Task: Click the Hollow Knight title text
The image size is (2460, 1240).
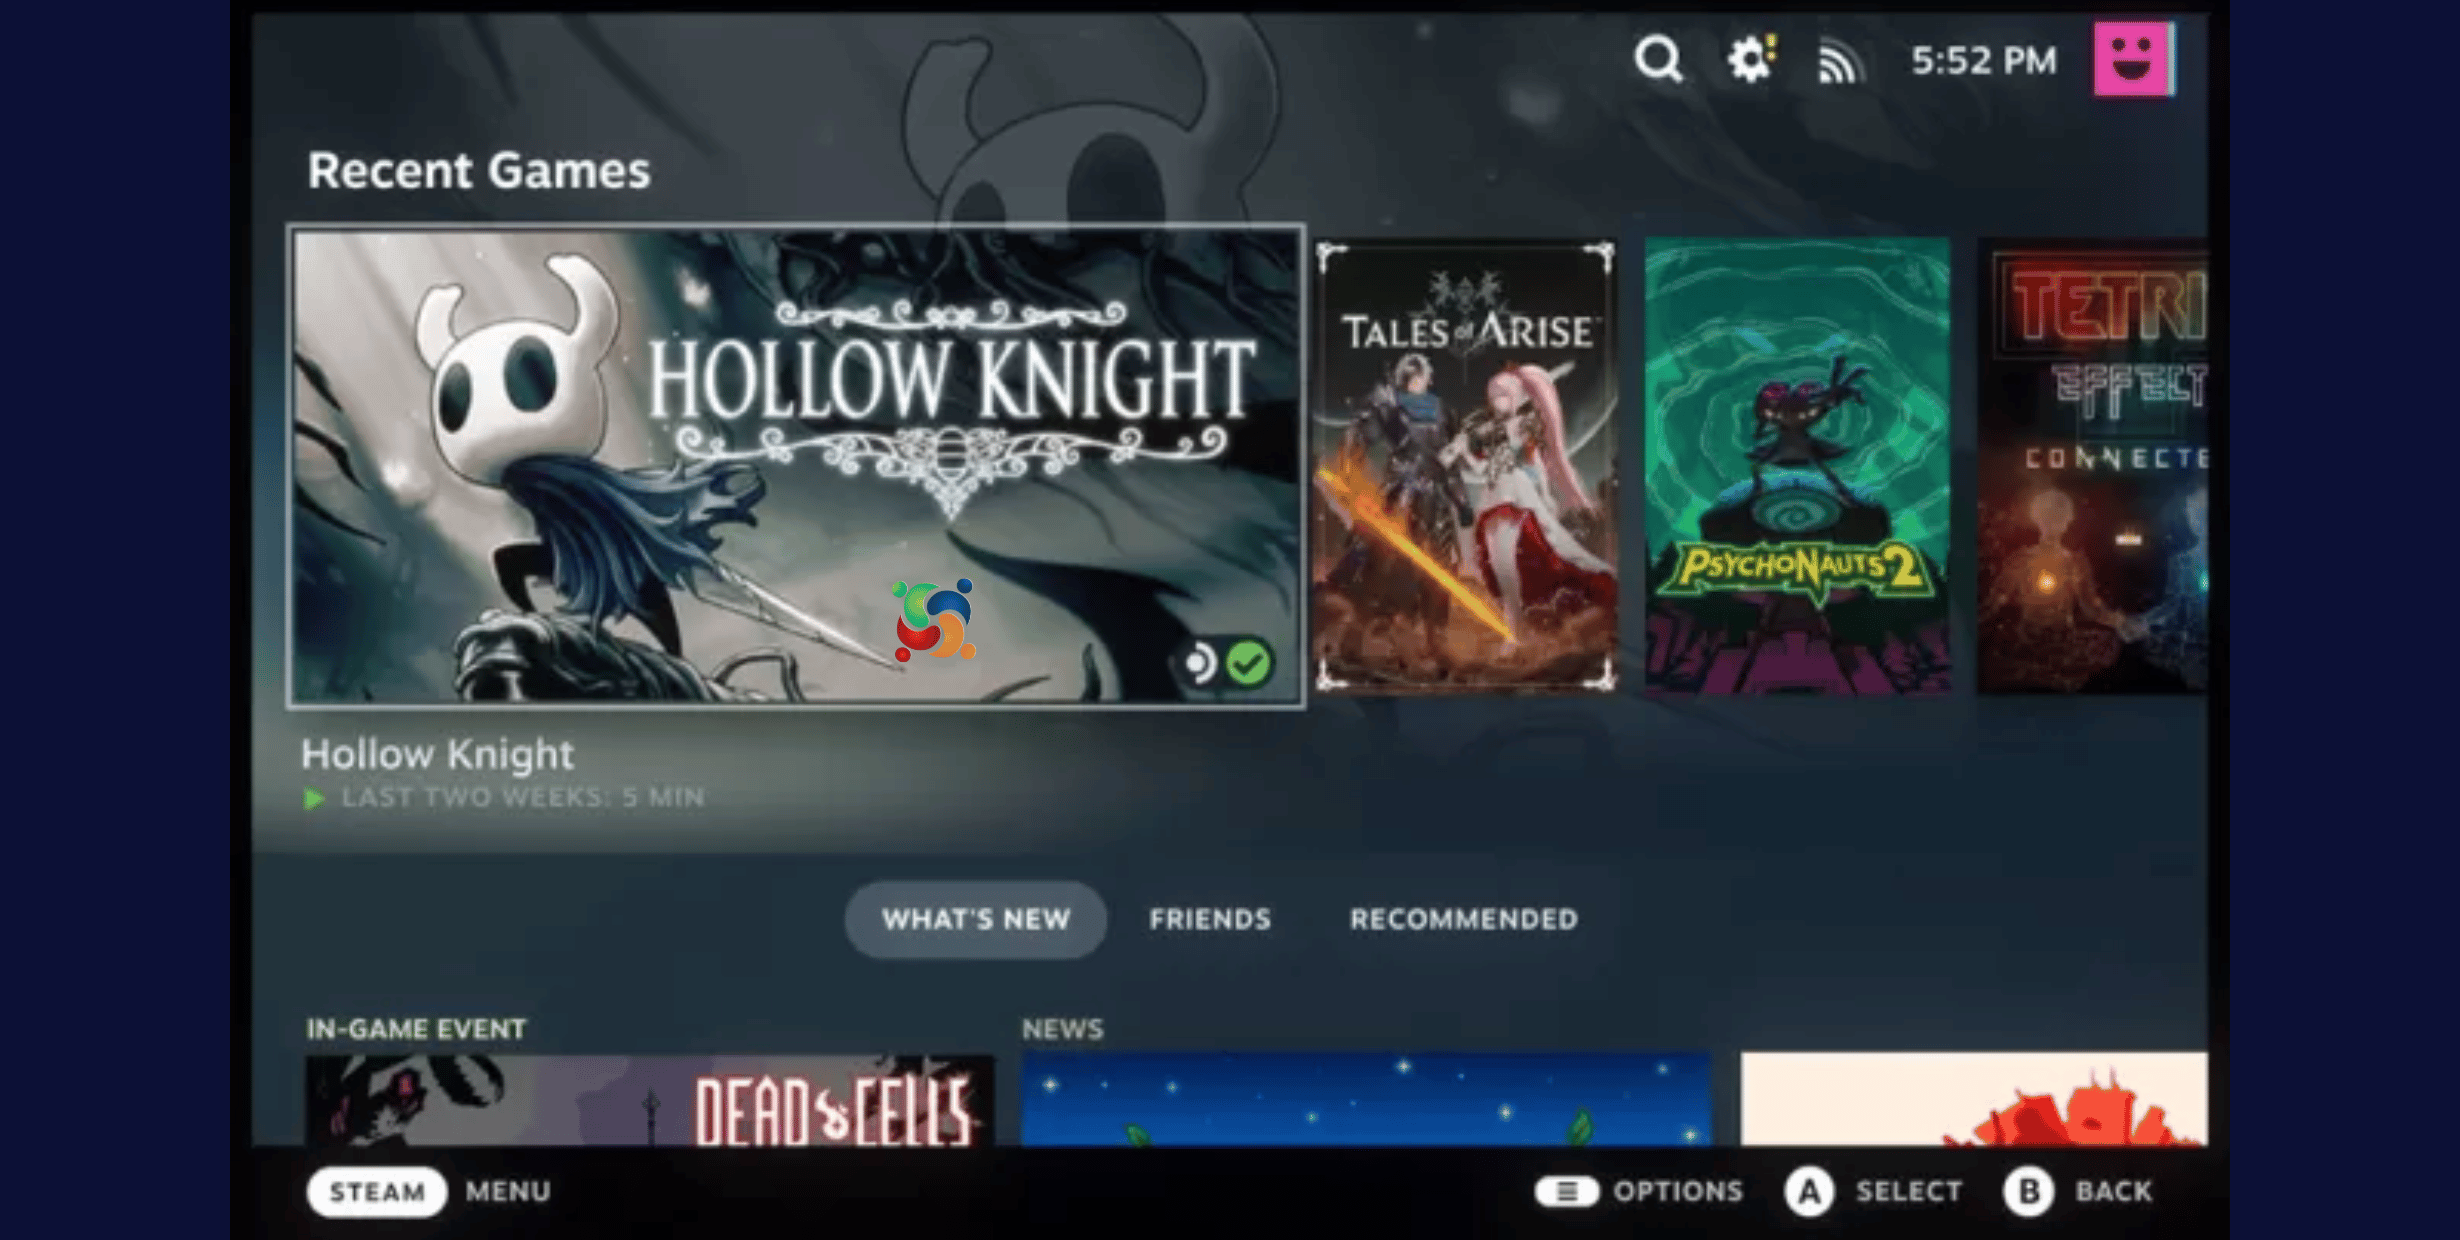Action: [x=438, y=755]
